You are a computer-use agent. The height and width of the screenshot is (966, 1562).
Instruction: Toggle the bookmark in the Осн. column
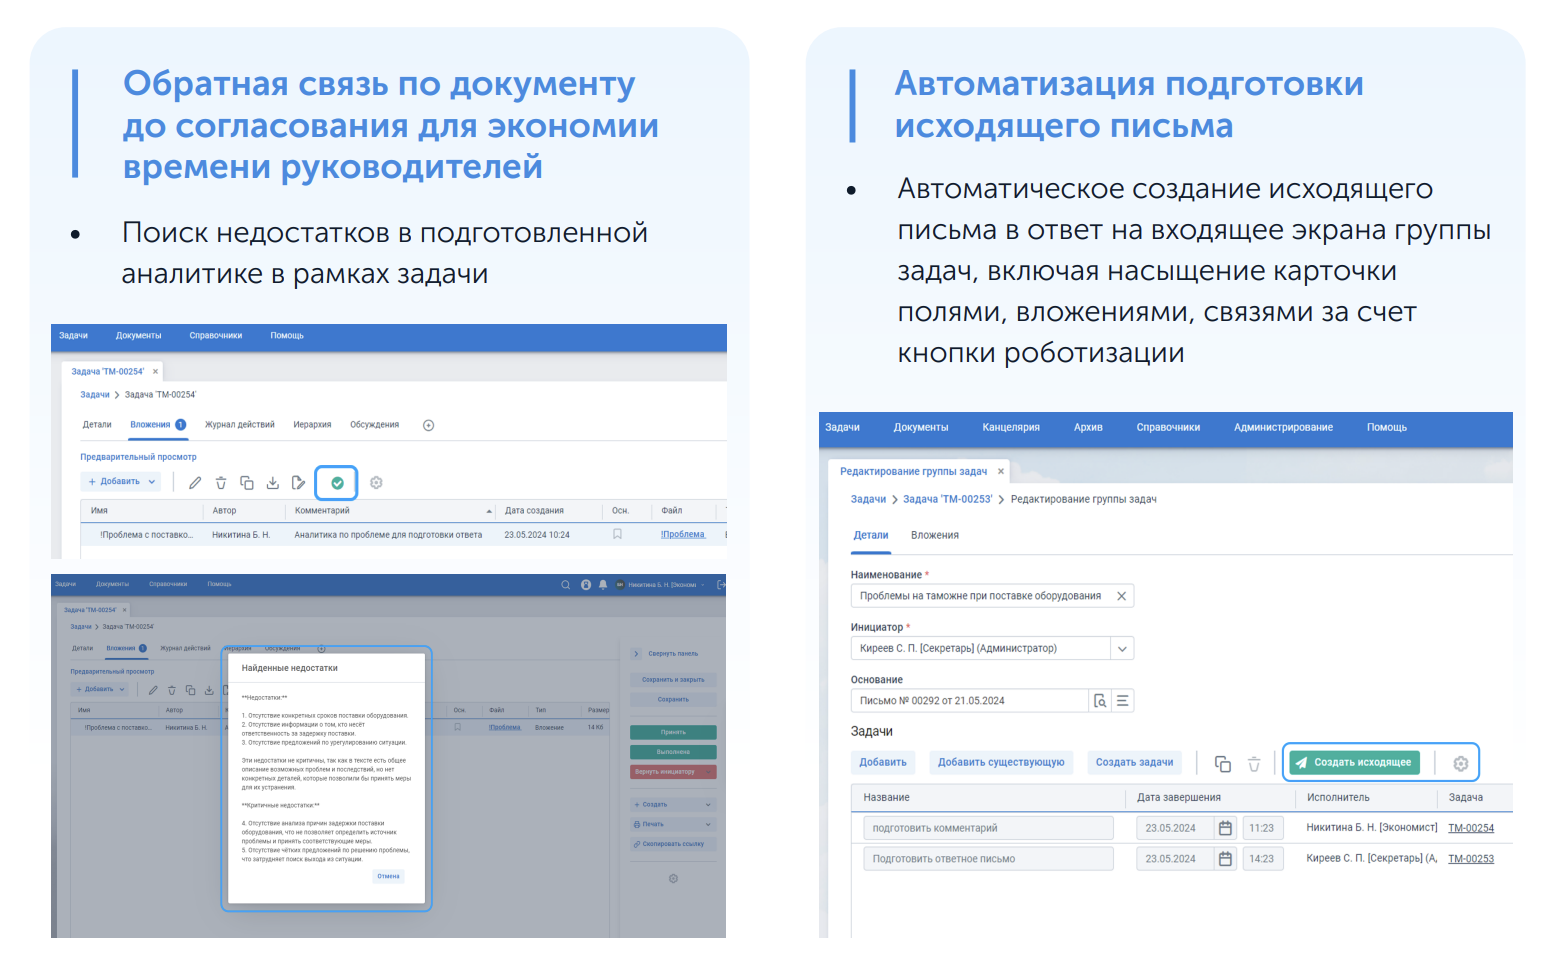[x=617, y=535]
